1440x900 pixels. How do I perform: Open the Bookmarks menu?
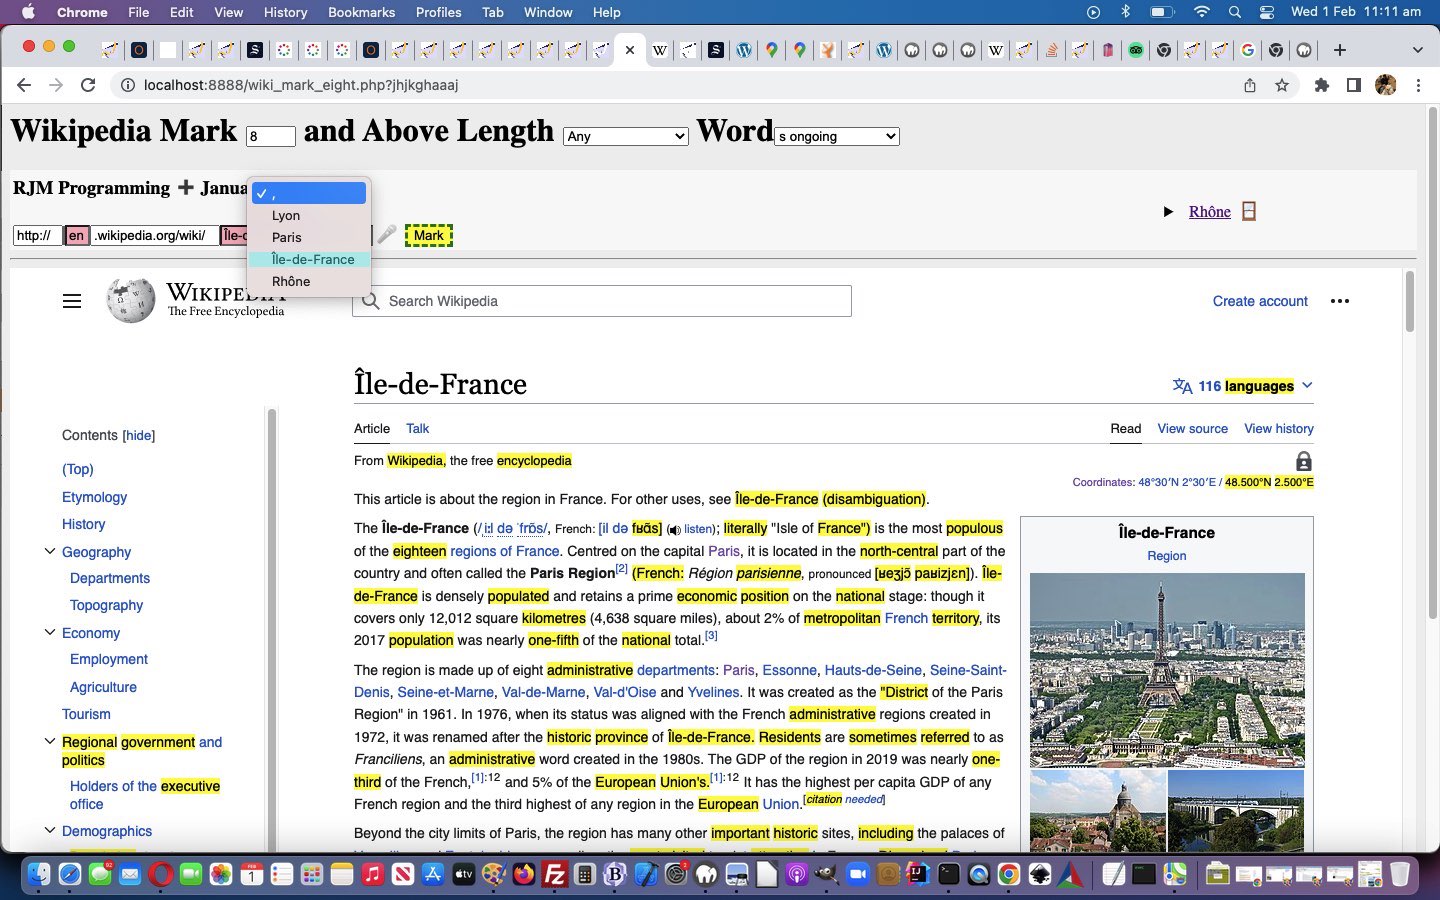click(361, 12)
